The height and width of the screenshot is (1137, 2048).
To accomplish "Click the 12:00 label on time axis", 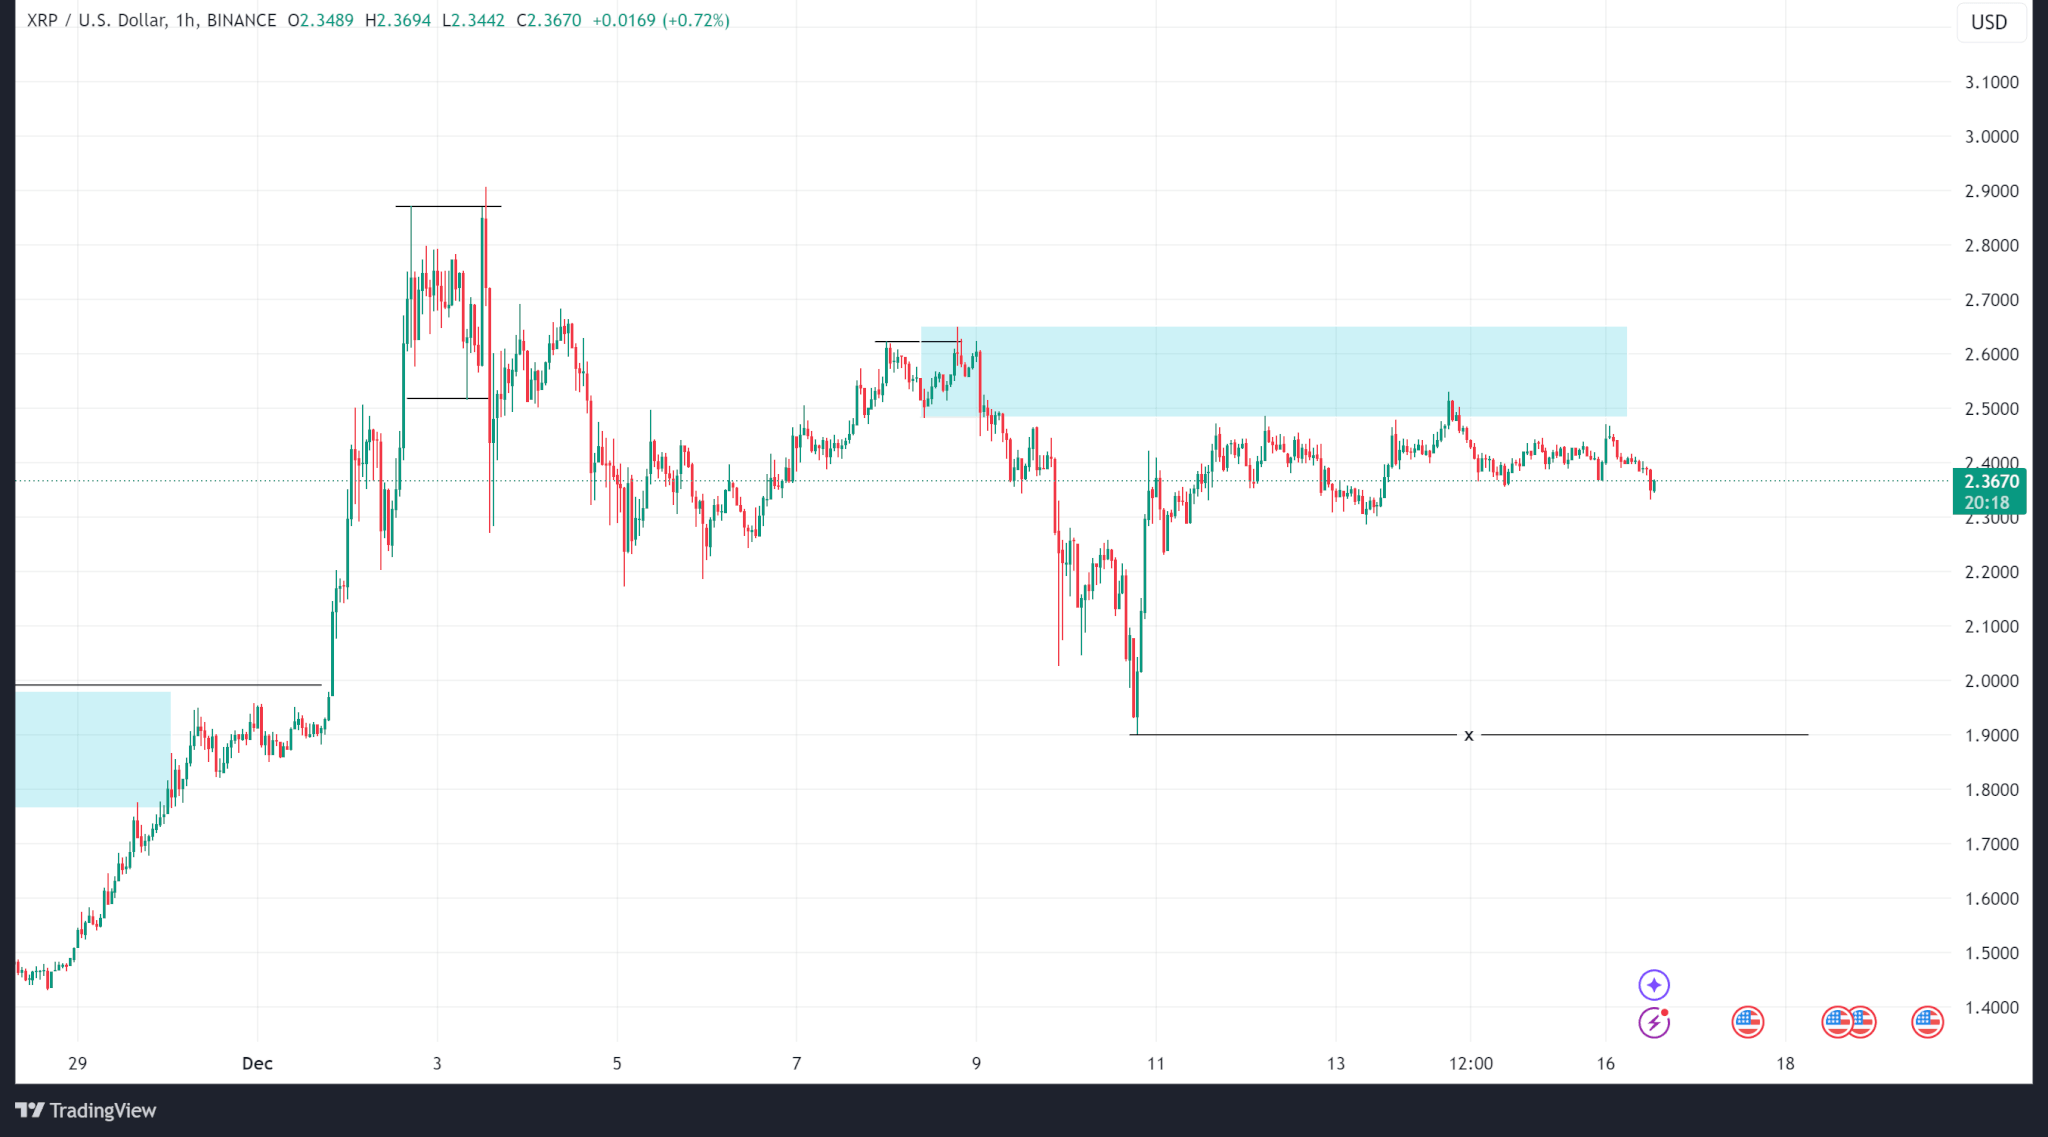I will [1471, 1063].
